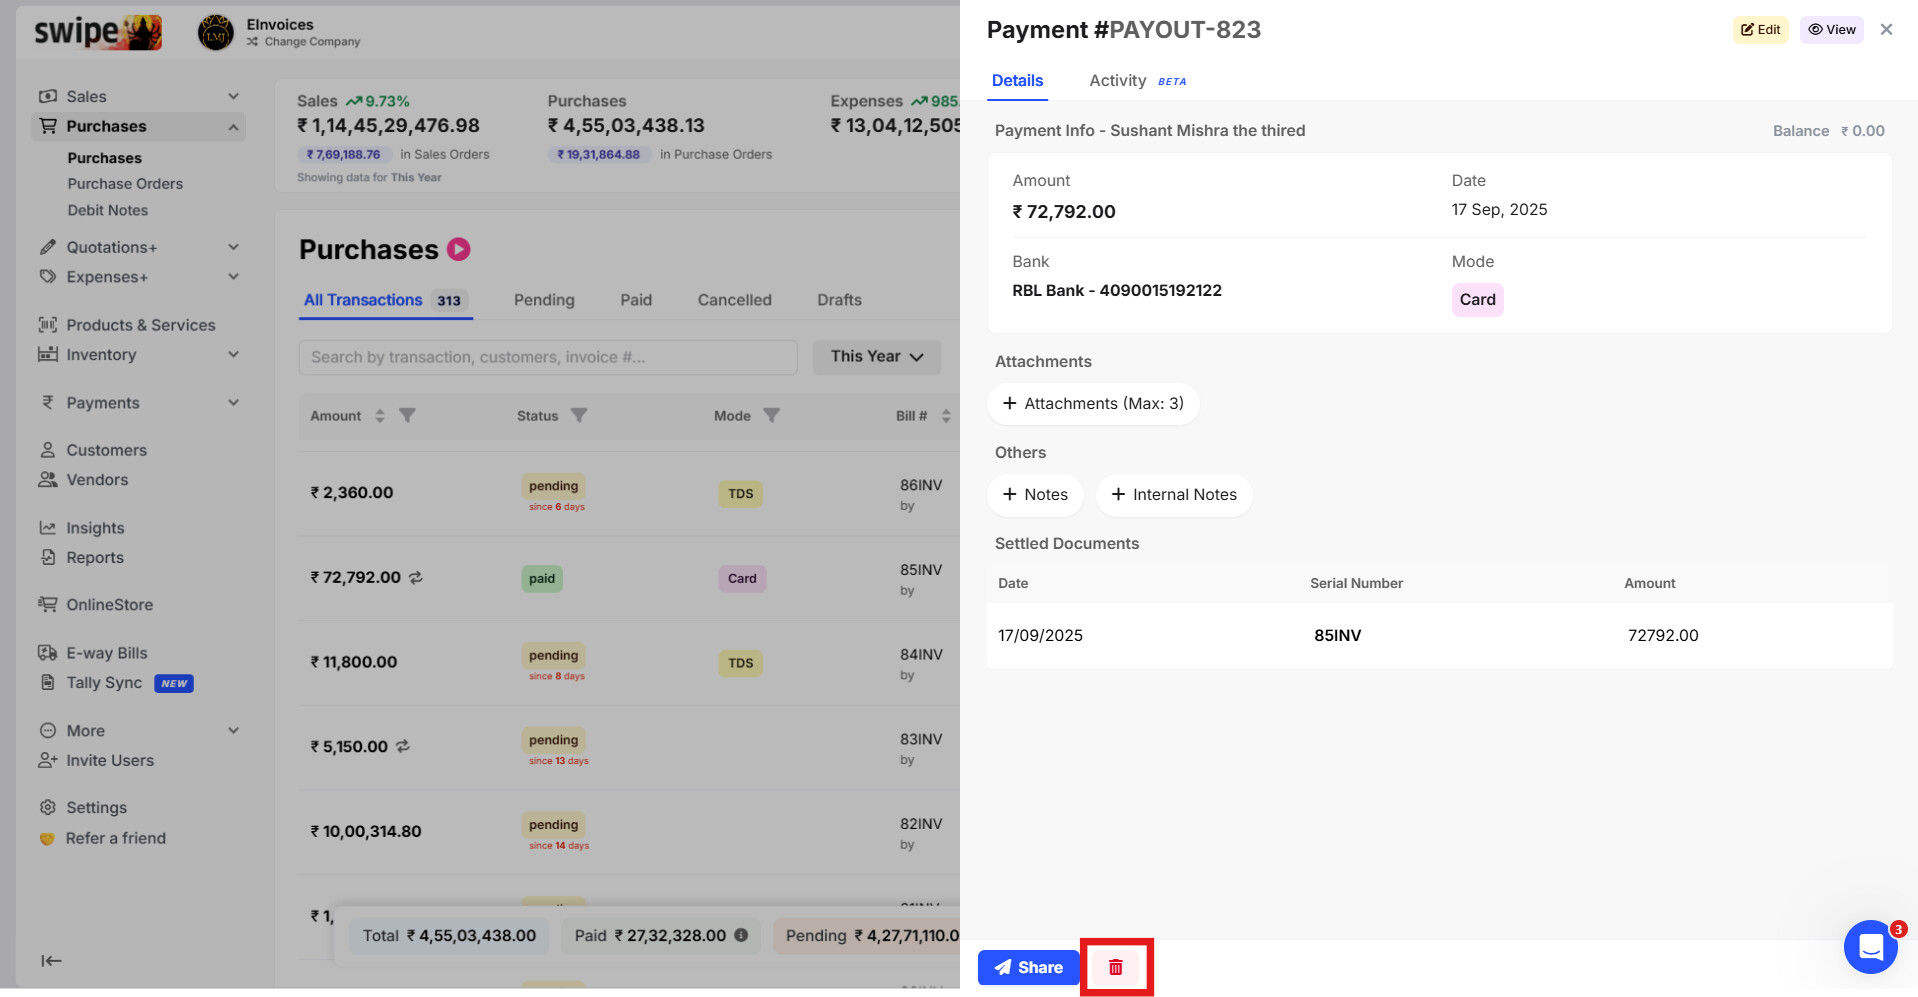This screenshot has width=1918, height=997.
Task: Click the red delete trash icon
Action: [1116, 967]
